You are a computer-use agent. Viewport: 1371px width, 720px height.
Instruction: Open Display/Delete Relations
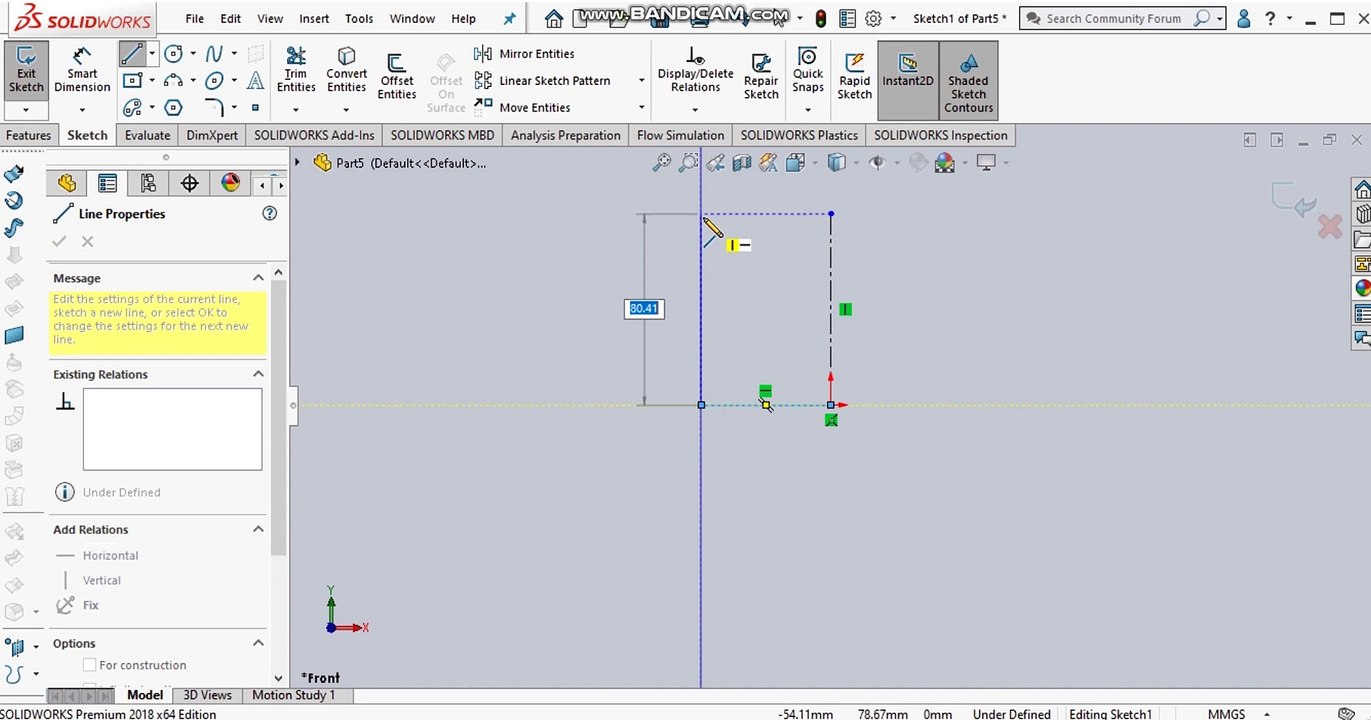[x=695, y=70]
